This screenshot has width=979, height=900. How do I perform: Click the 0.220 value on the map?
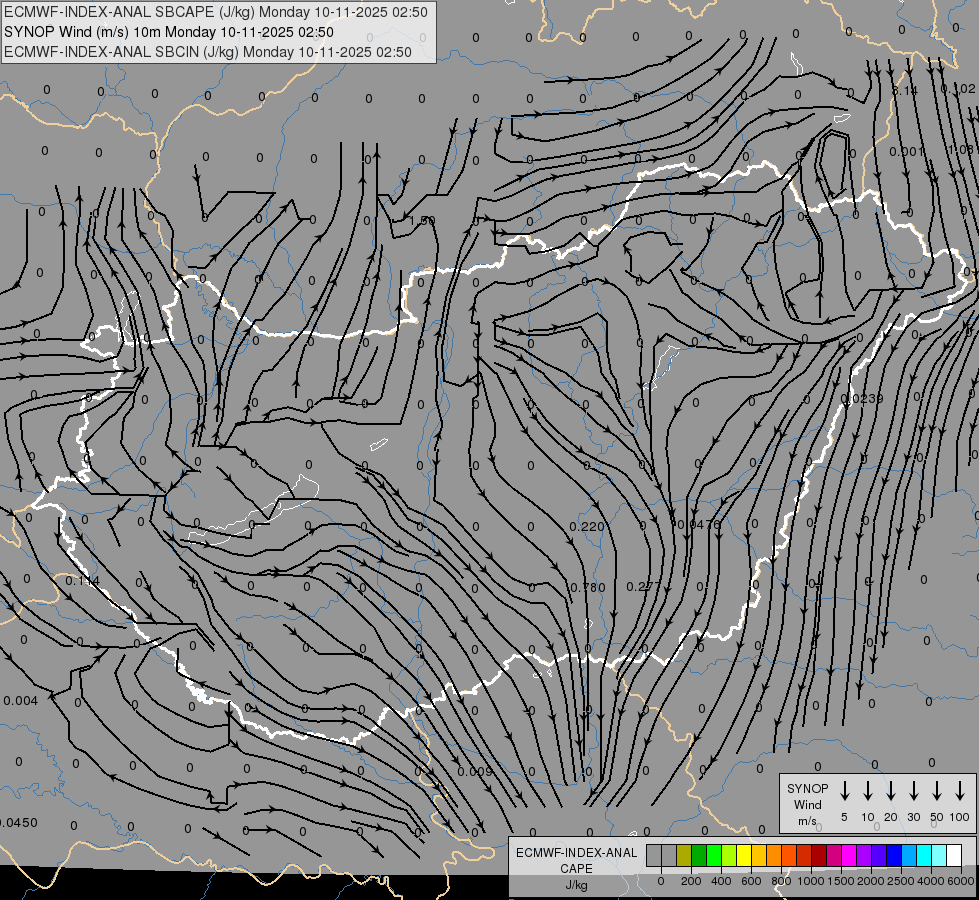click(587, 527)
